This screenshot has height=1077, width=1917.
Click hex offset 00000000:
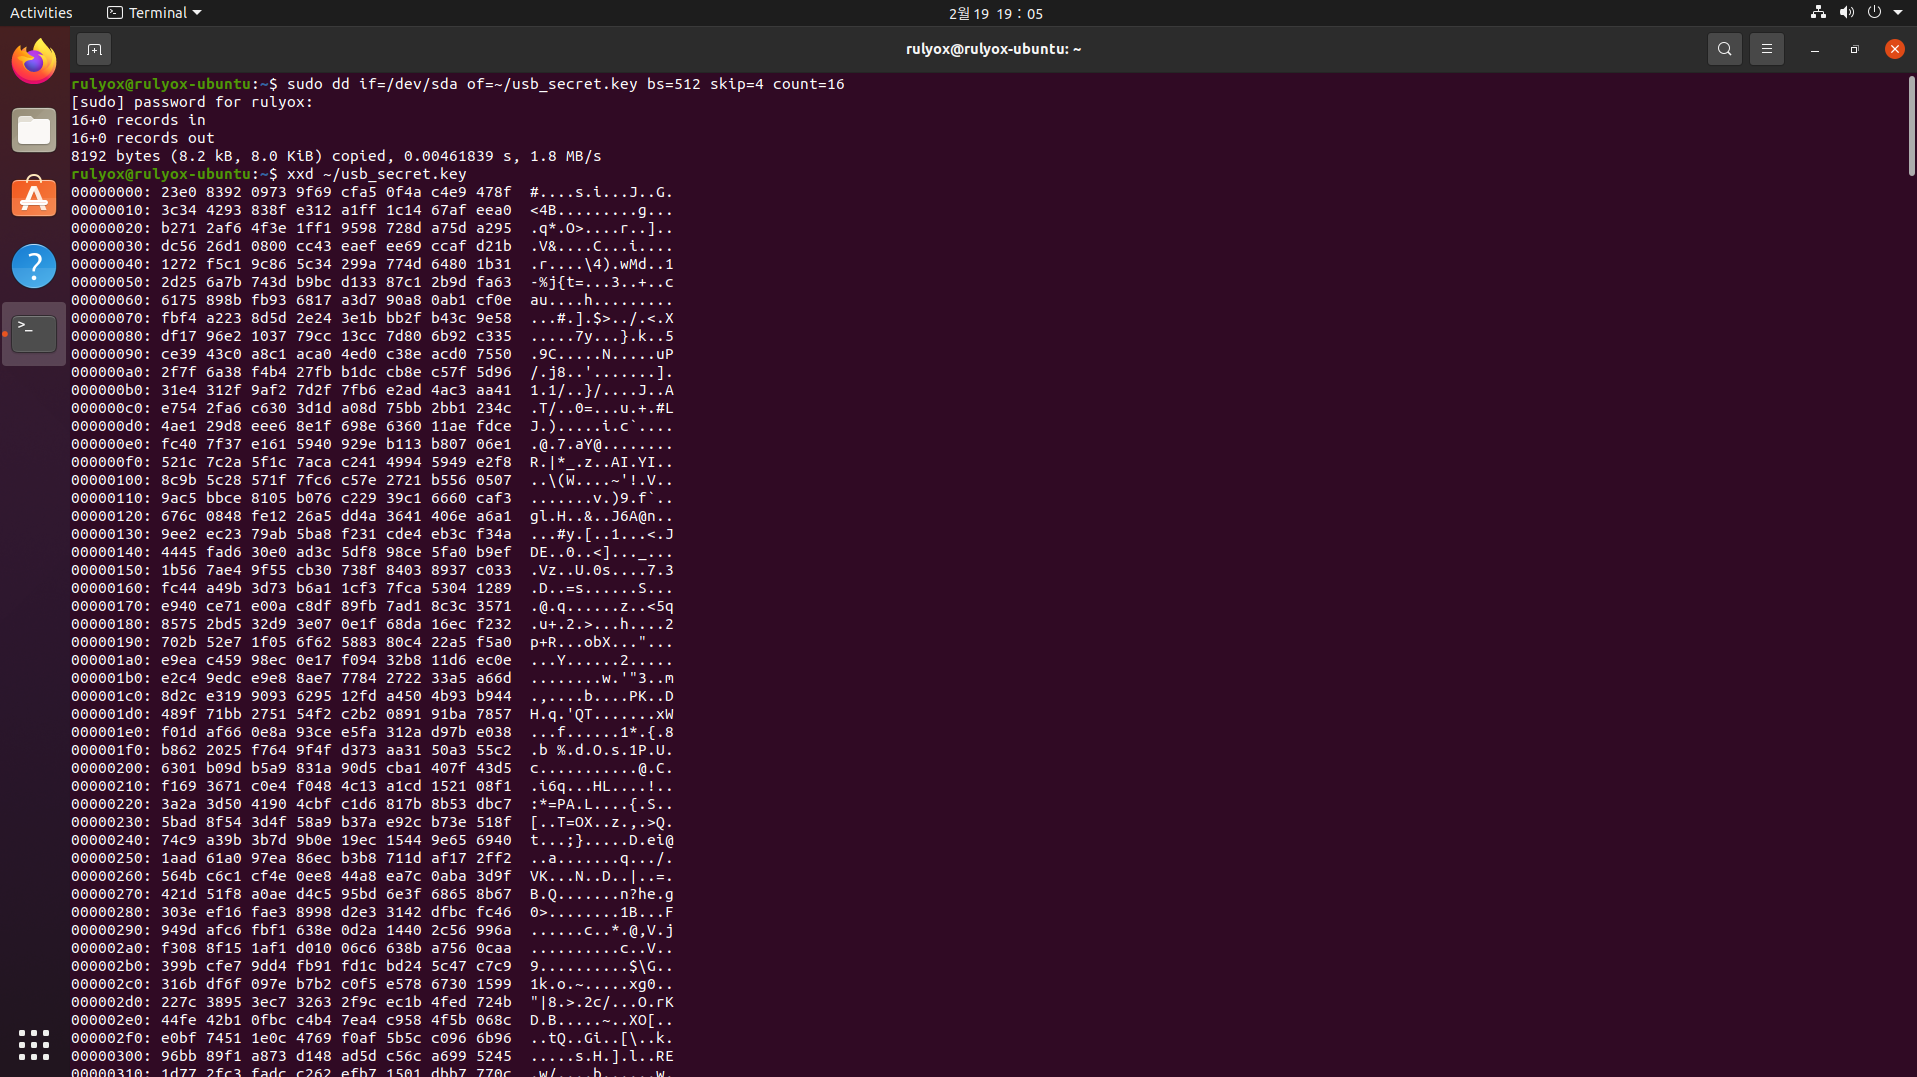[x=111, y=192]
